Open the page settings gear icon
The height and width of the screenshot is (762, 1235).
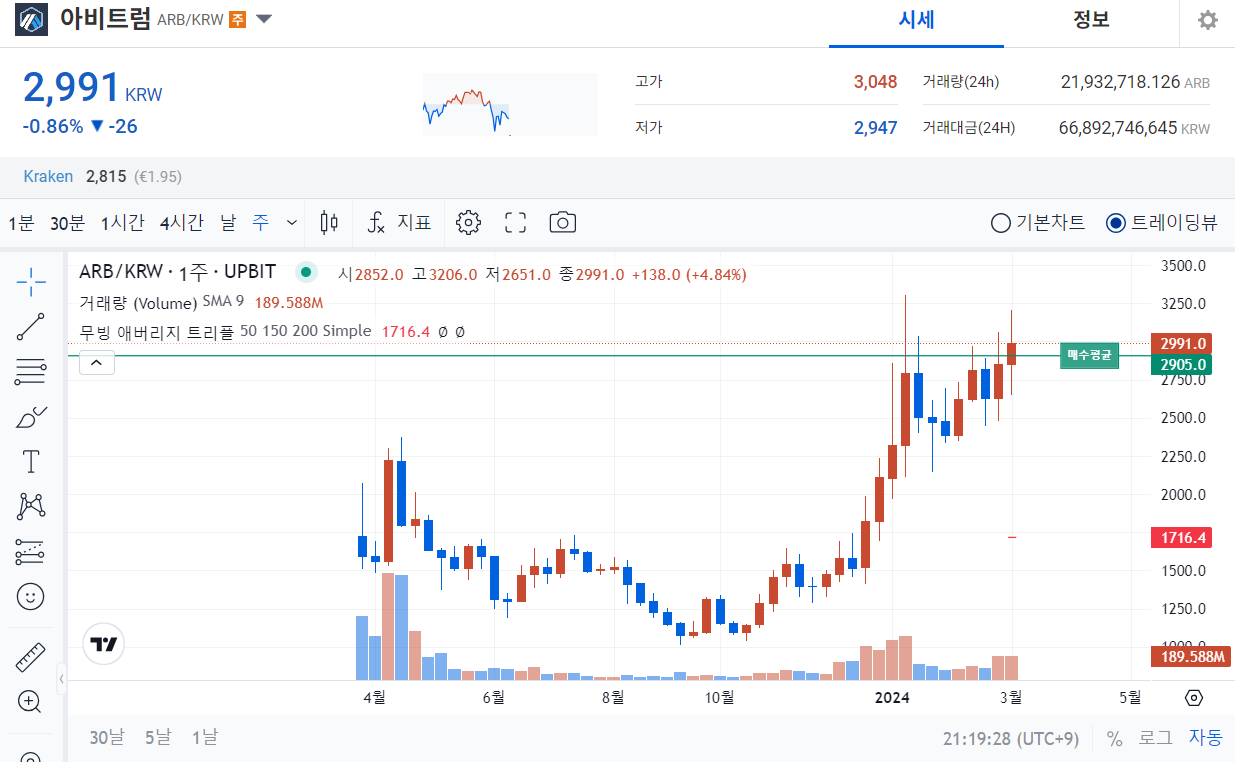[1208, 20]
